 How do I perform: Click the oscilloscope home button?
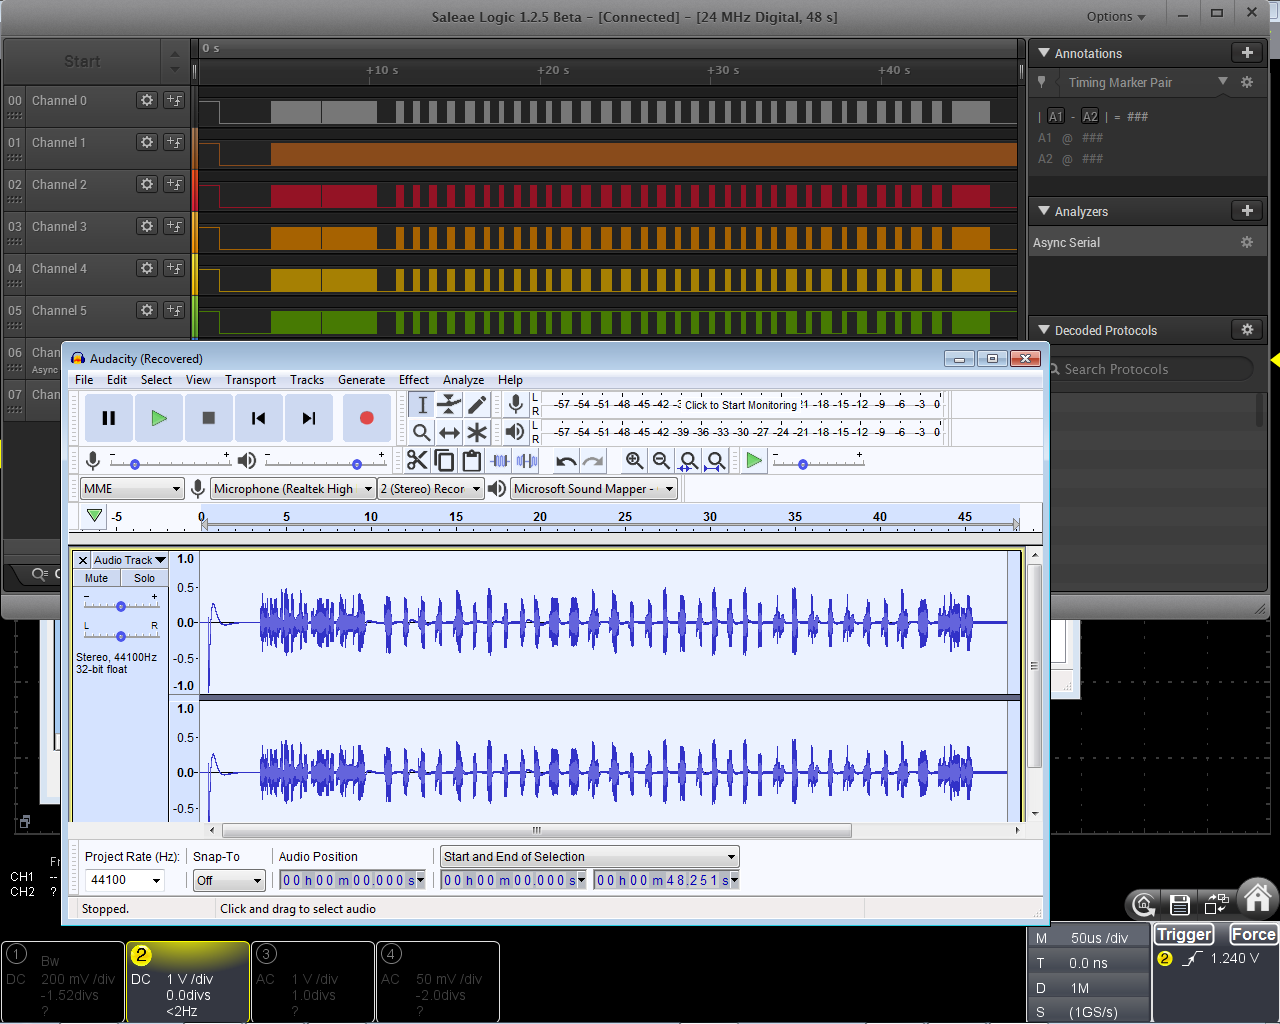click(1258, 897)
